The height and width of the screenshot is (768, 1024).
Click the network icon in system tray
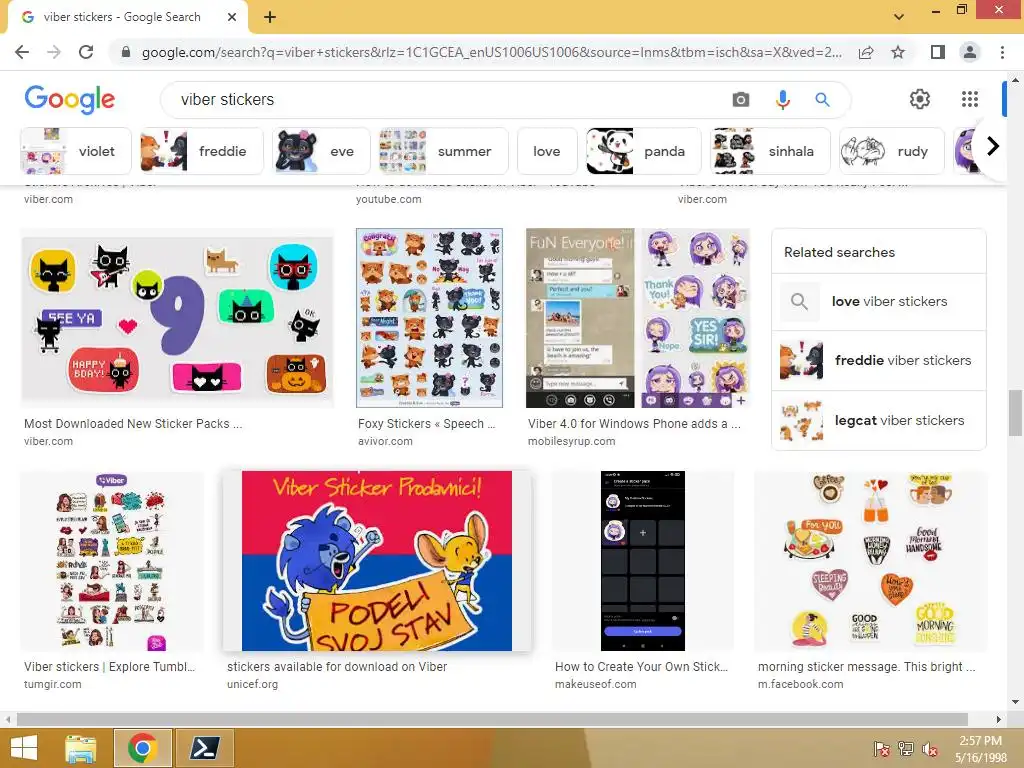click(905, 749)
